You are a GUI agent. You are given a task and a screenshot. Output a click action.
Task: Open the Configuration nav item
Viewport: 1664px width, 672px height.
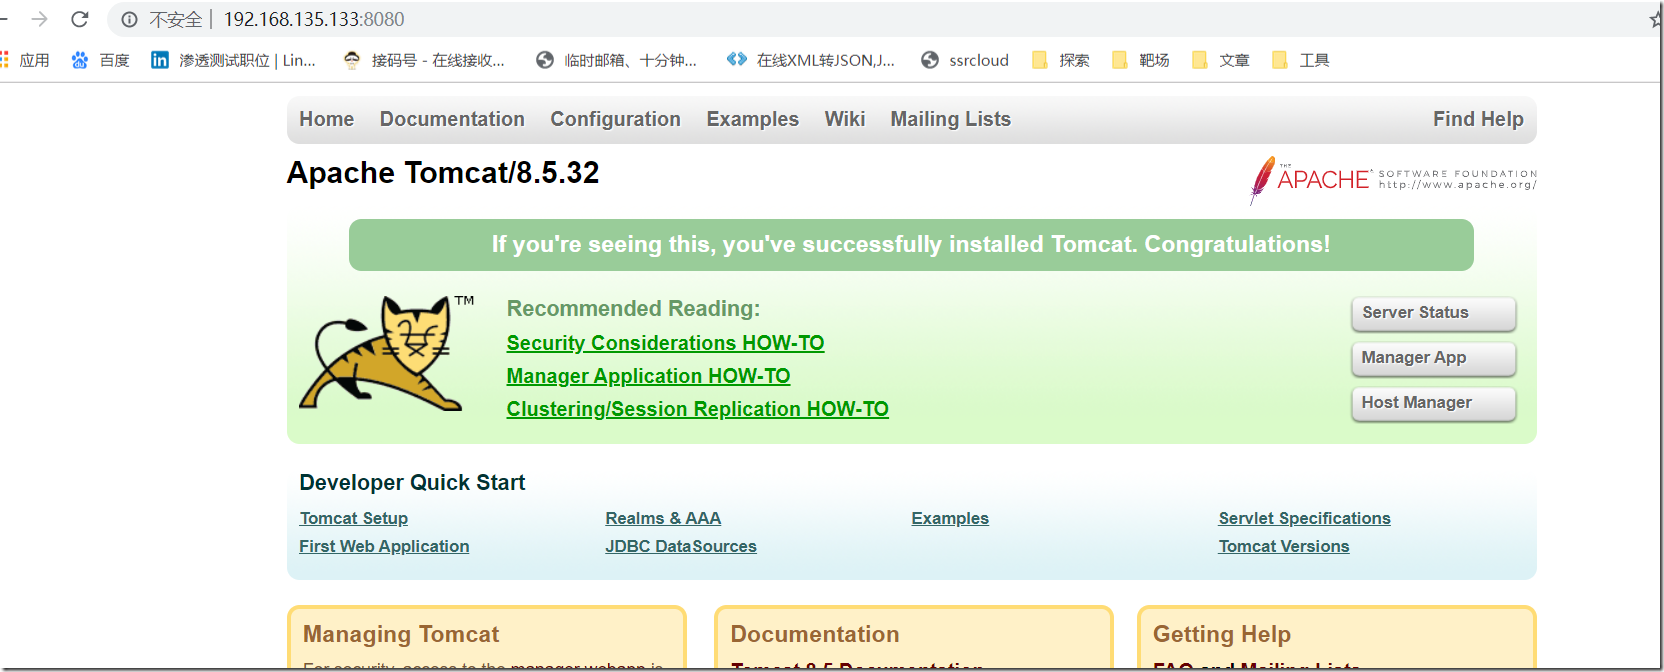coord(615,119)
